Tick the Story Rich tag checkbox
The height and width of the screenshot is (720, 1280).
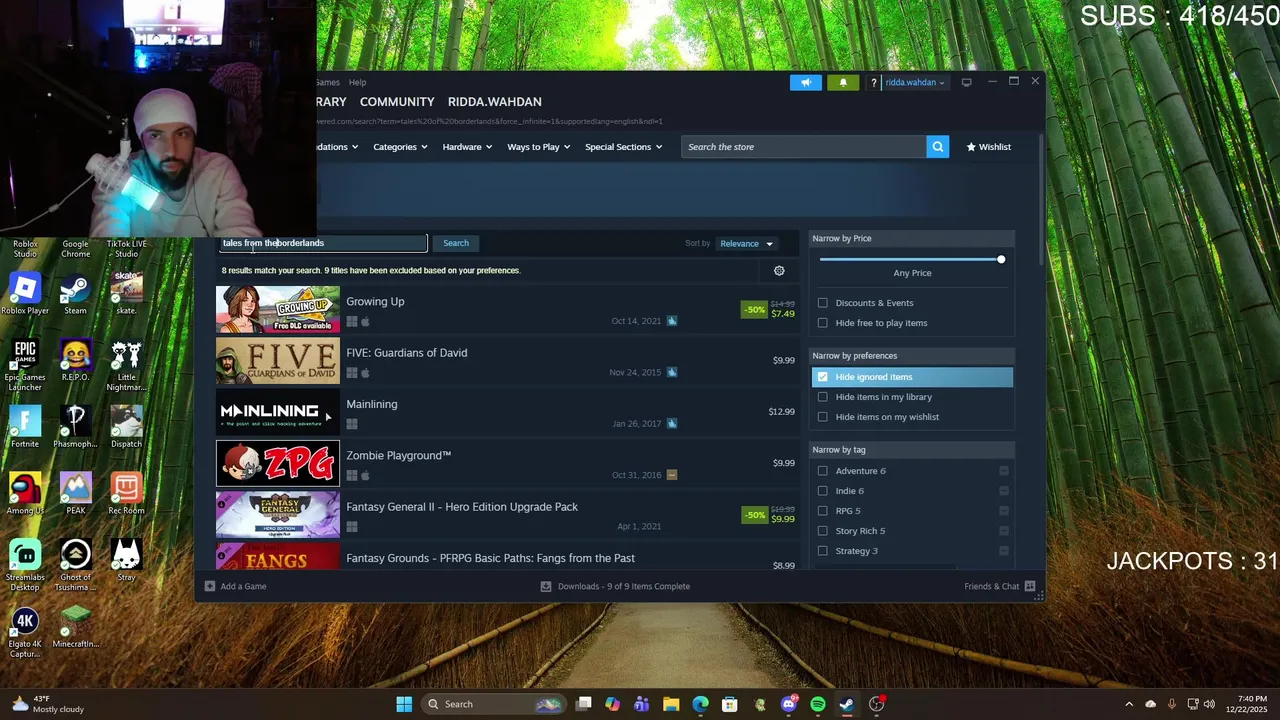(823, 531)
